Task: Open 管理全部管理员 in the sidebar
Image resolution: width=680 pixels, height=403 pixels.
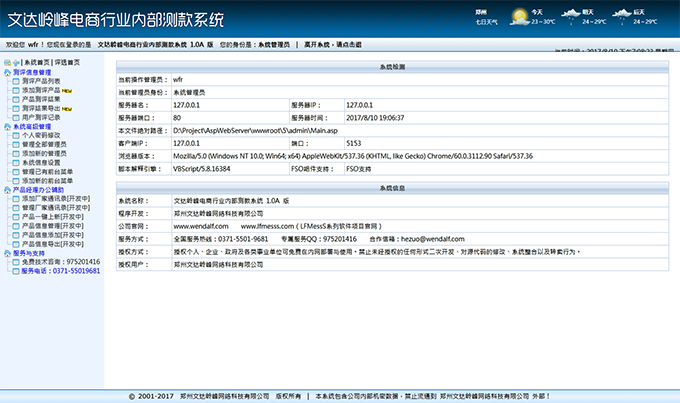Action: point(46,144)
